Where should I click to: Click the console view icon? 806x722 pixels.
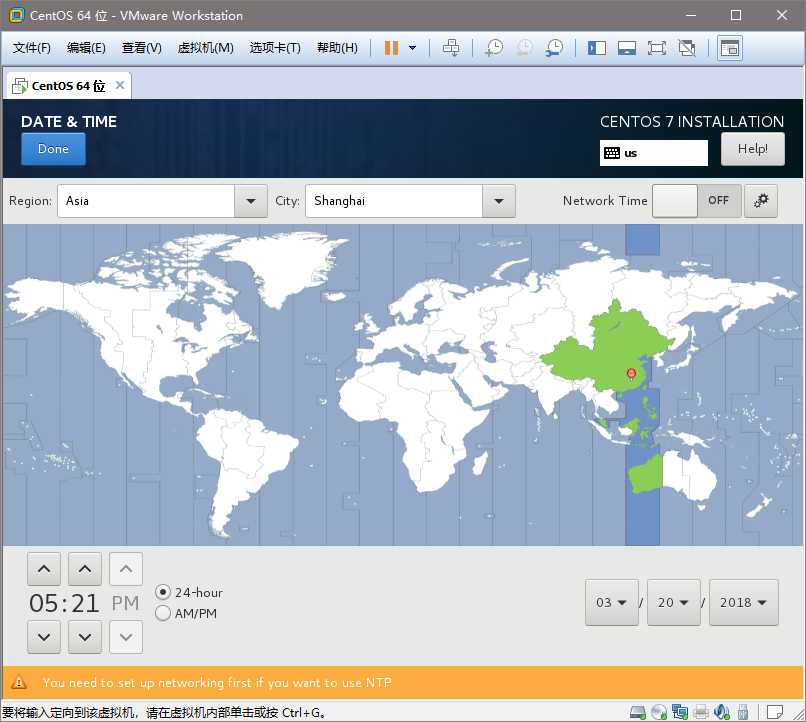coord(730,48)
